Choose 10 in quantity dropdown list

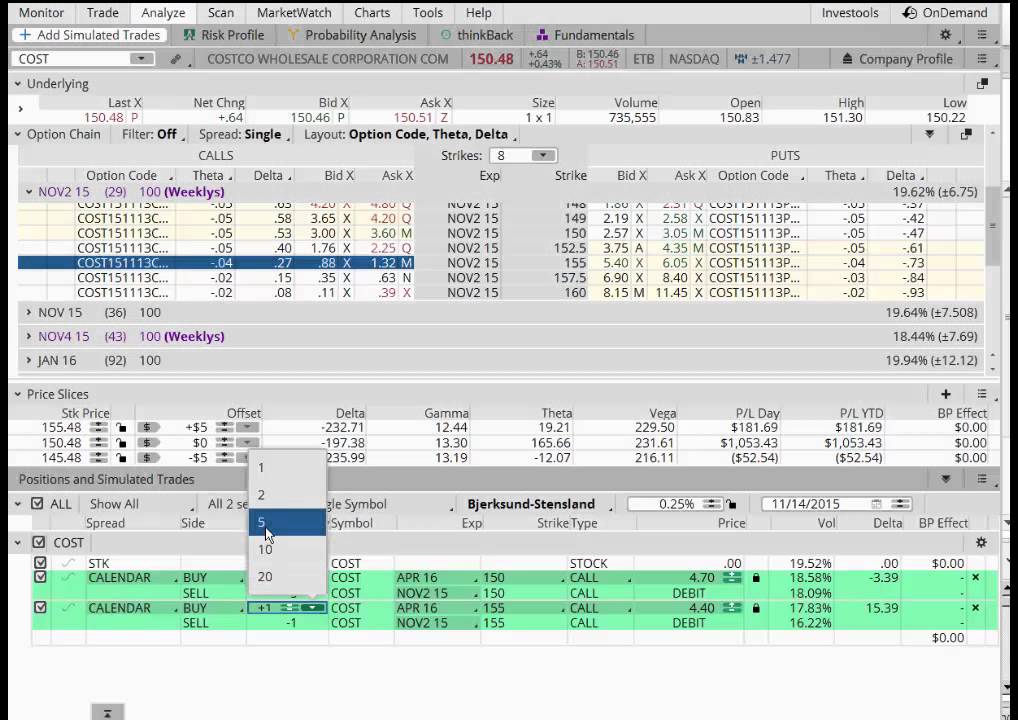click(287, 549)
